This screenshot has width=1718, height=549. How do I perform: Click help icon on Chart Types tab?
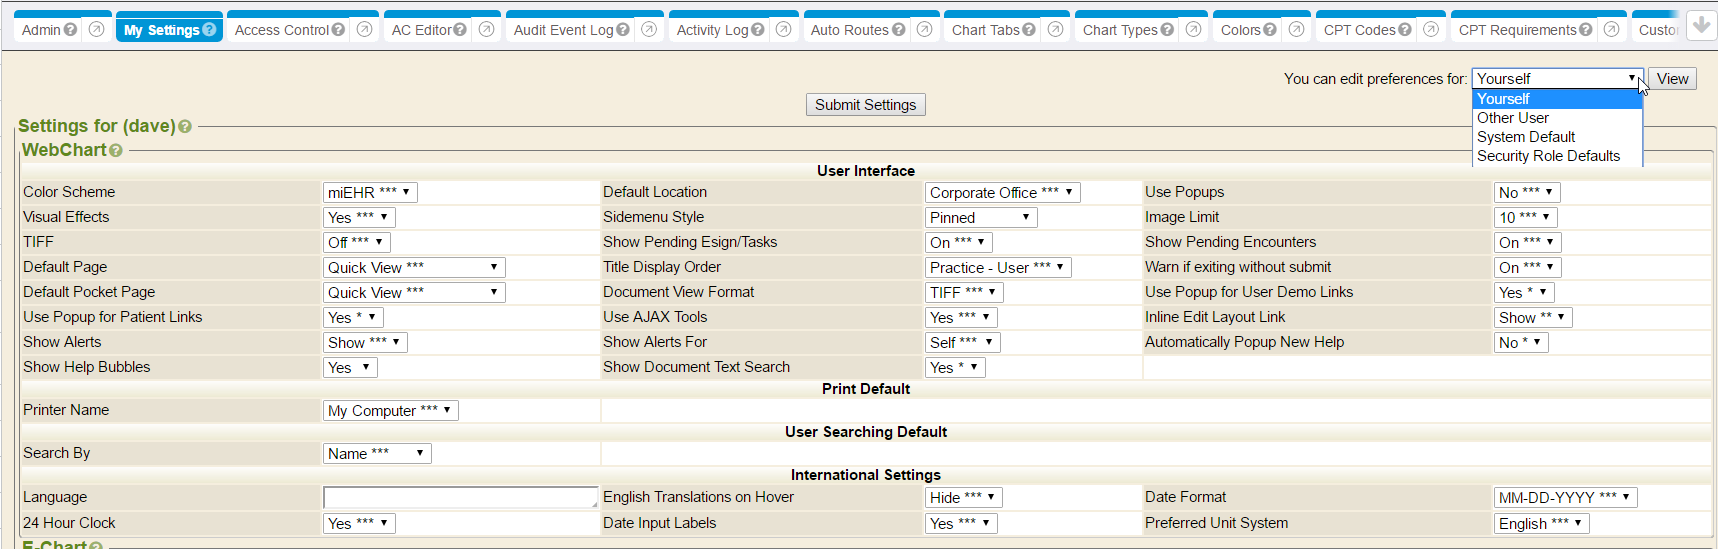point(1167,30)
